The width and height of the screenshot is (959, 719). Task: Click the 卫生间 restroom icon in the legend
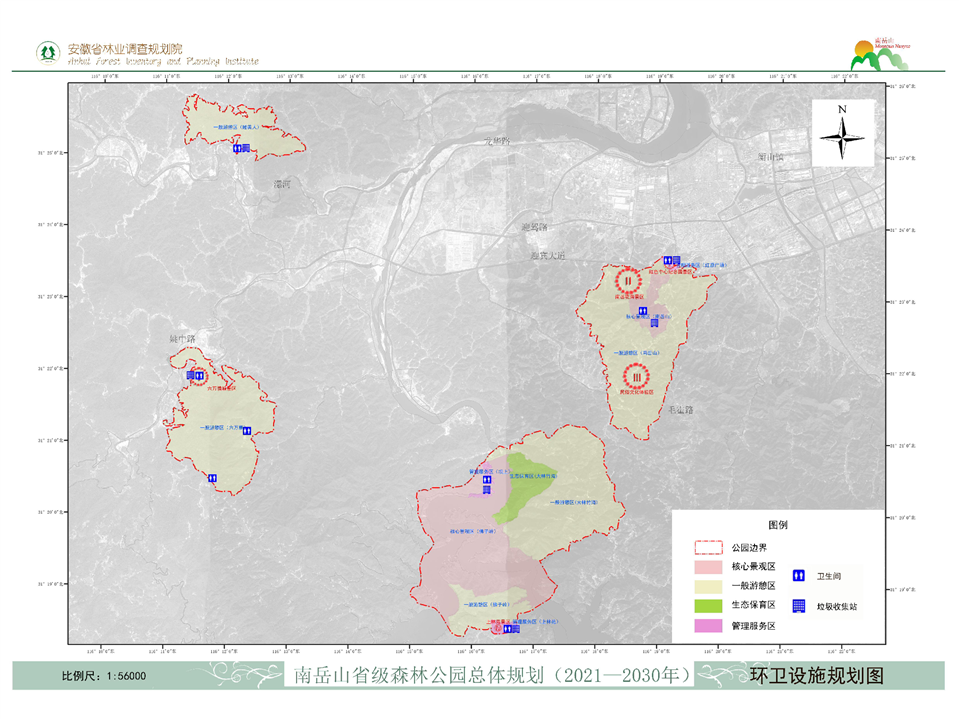click(799, 576)
